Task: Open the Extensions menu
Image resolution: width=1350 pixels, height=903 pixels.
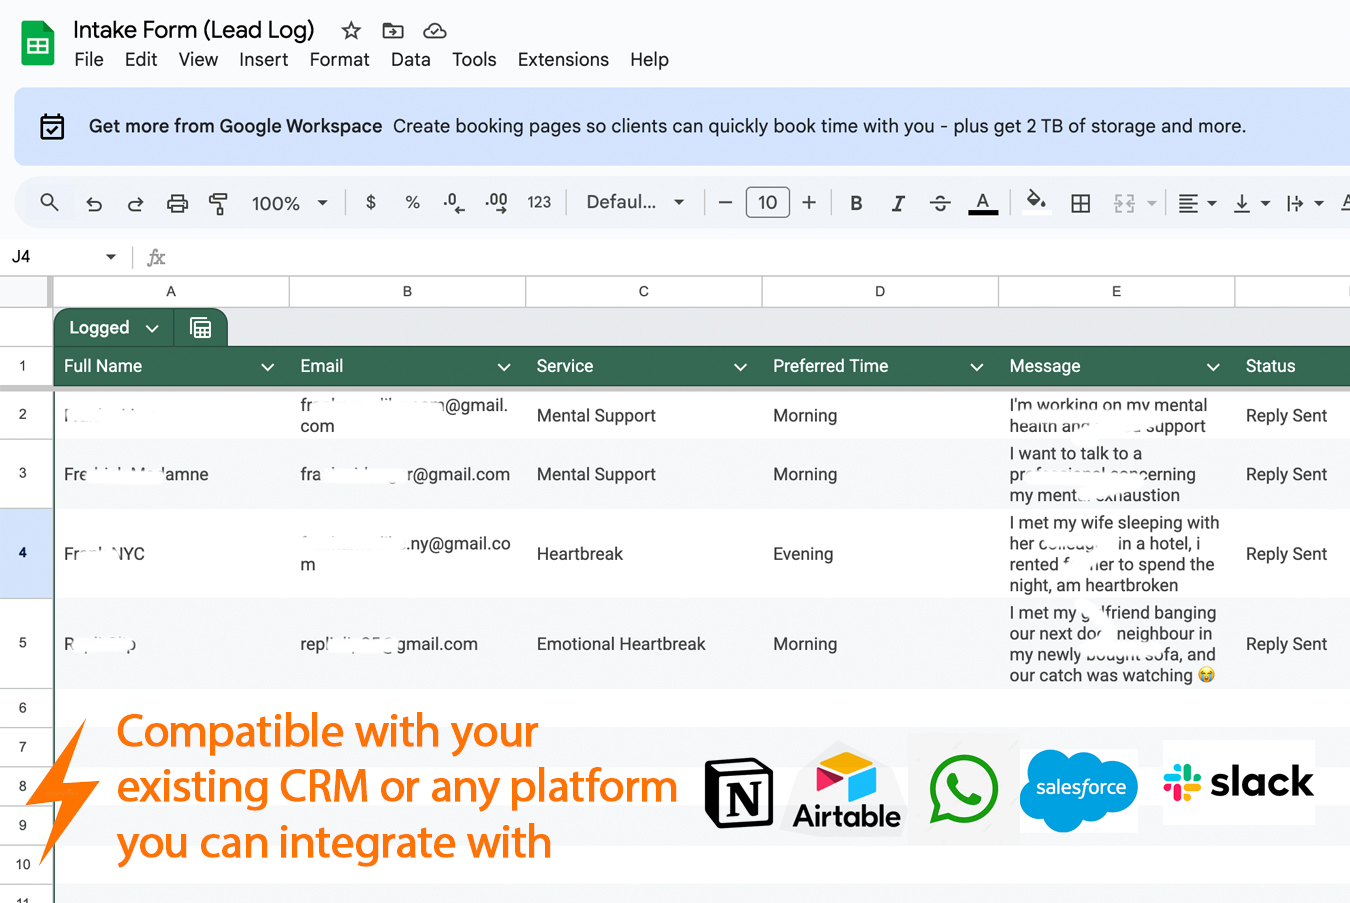Action: [563, 60]
